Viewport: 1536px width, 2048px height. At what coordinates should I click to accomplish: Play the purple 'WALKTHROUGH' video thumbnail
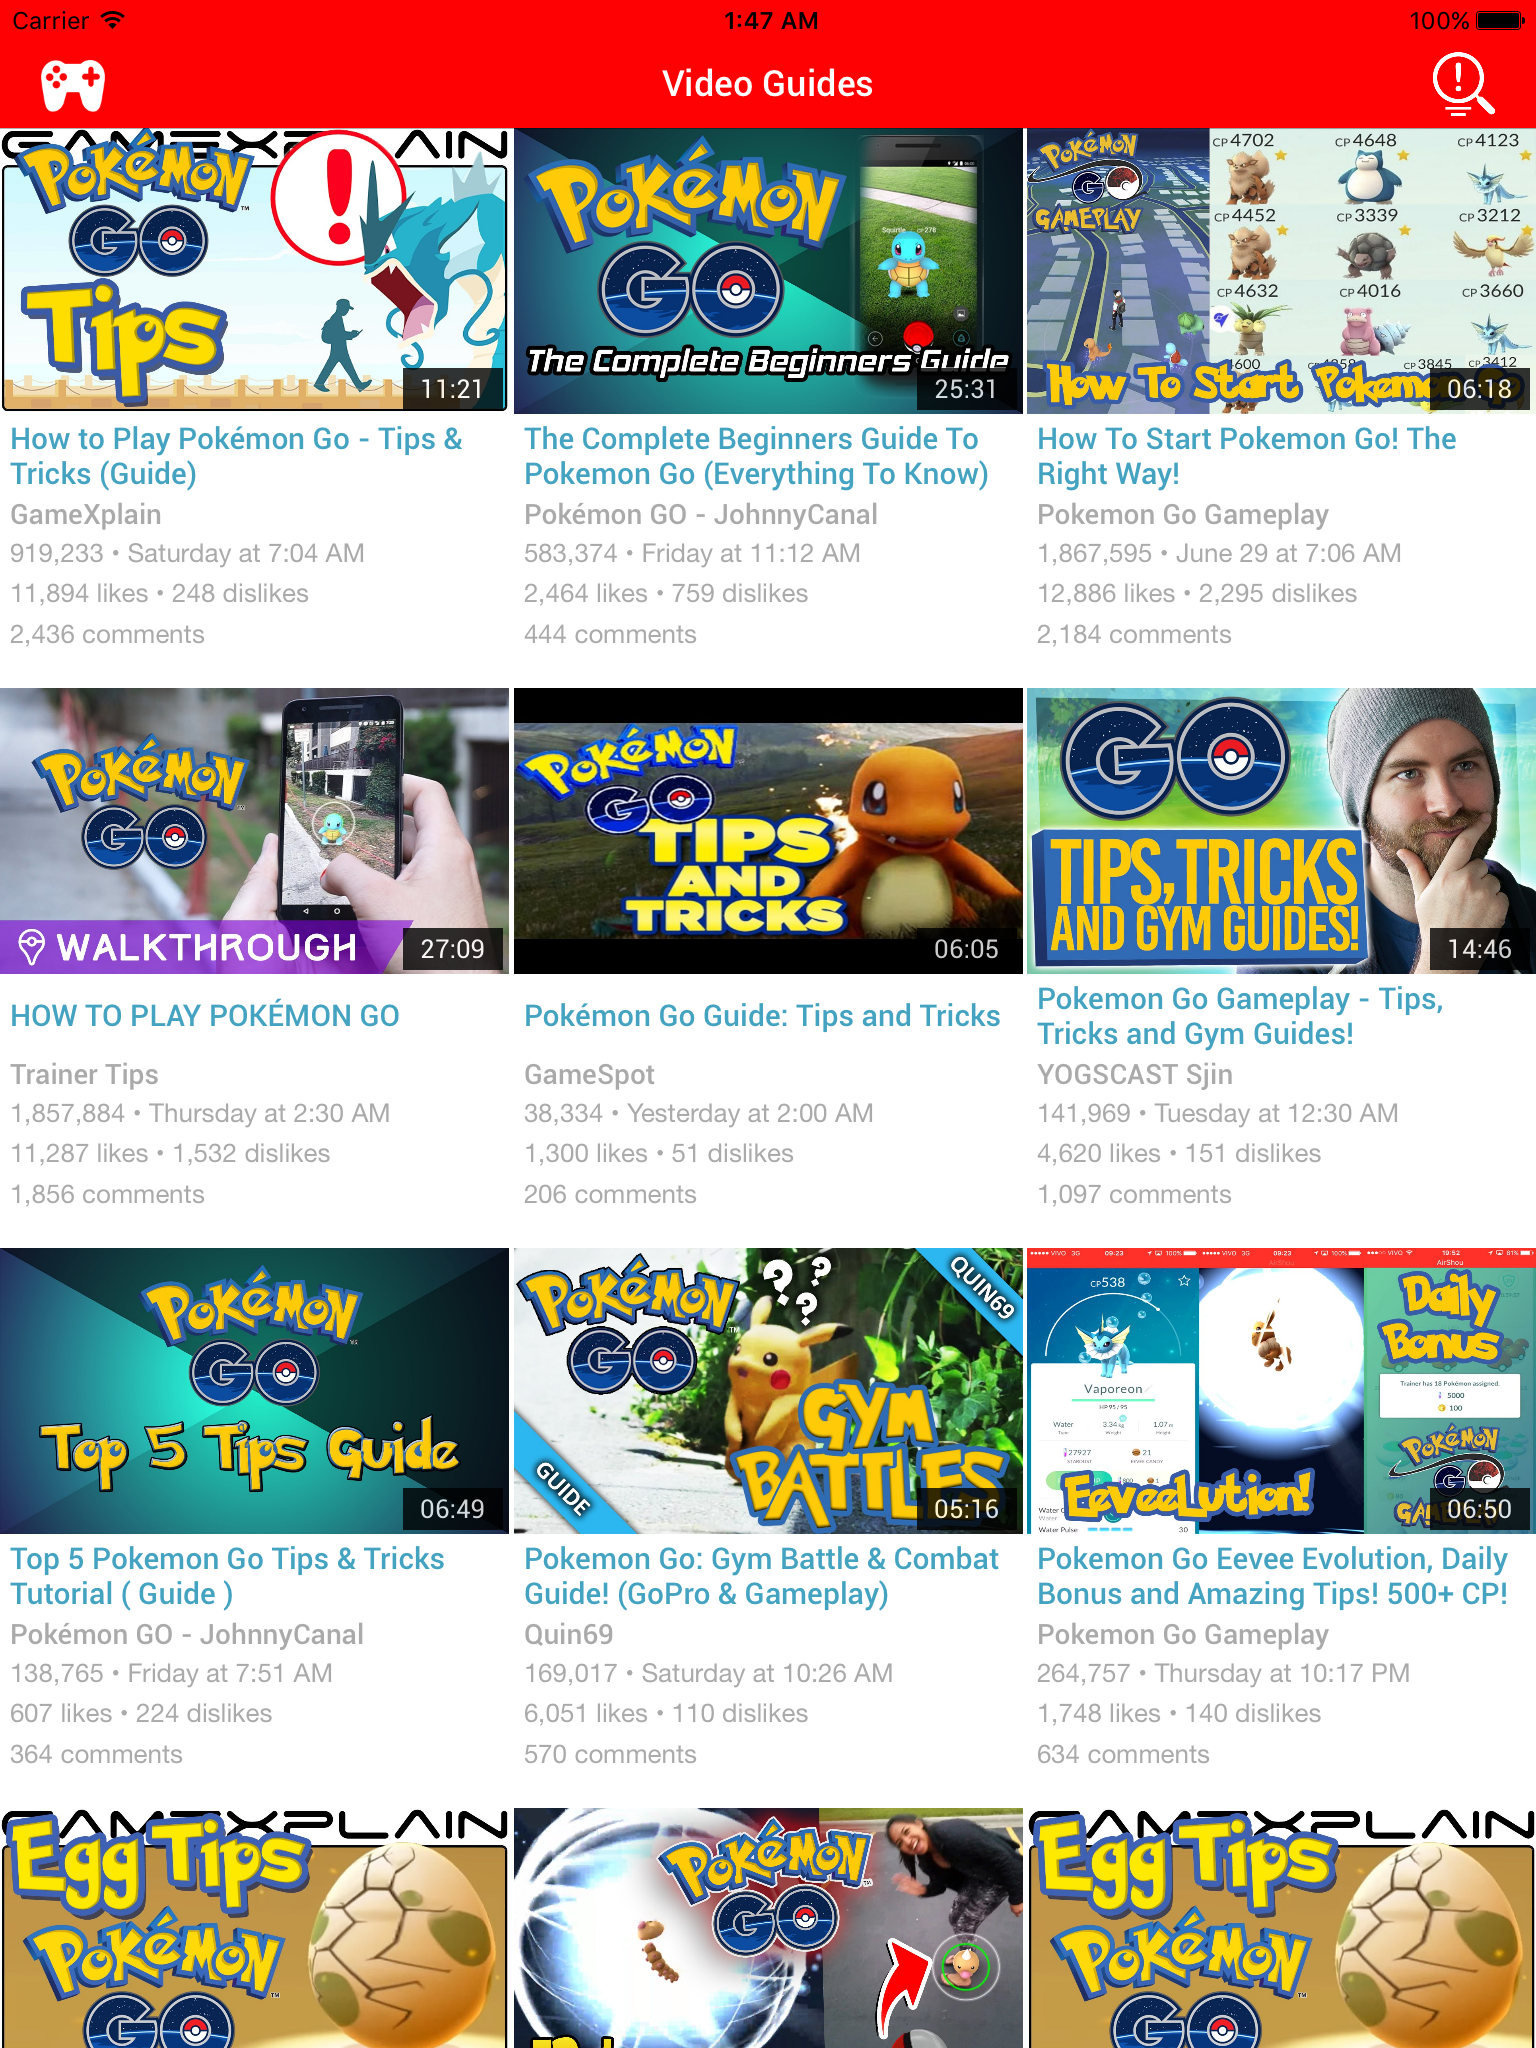click(255, 831)
